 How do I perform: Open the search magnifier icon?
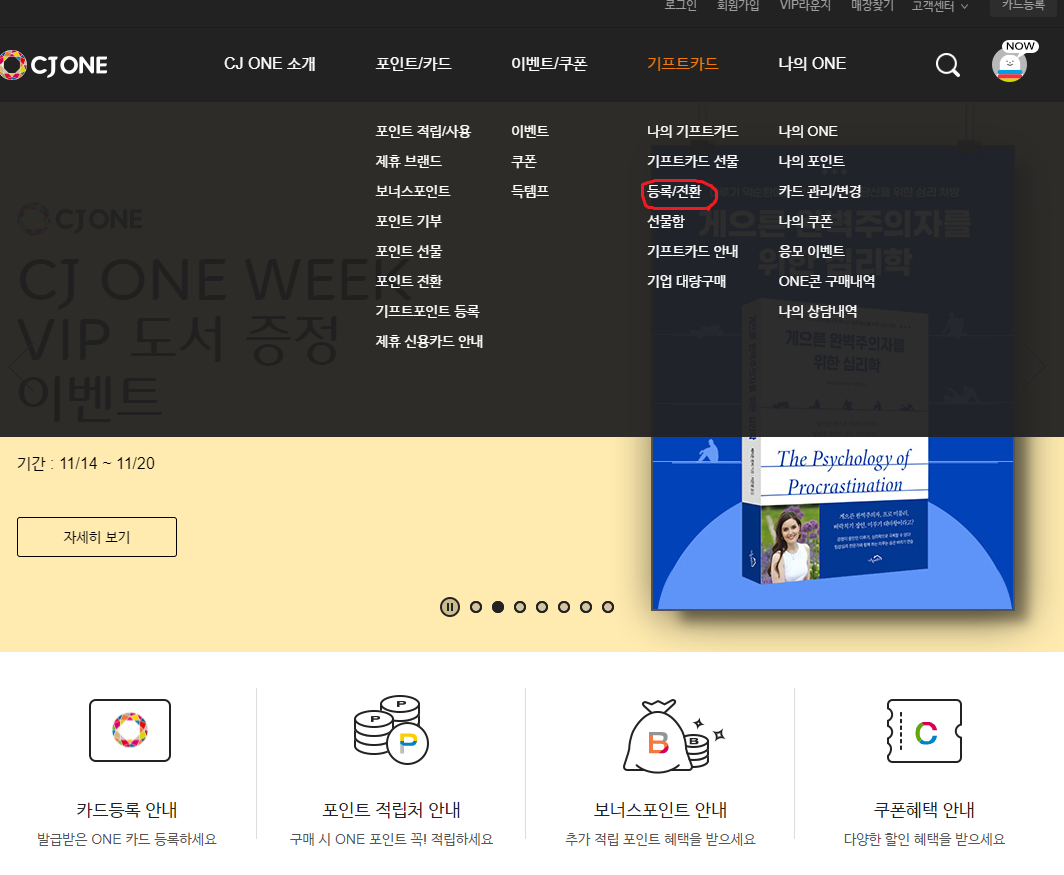coord(947,65)
